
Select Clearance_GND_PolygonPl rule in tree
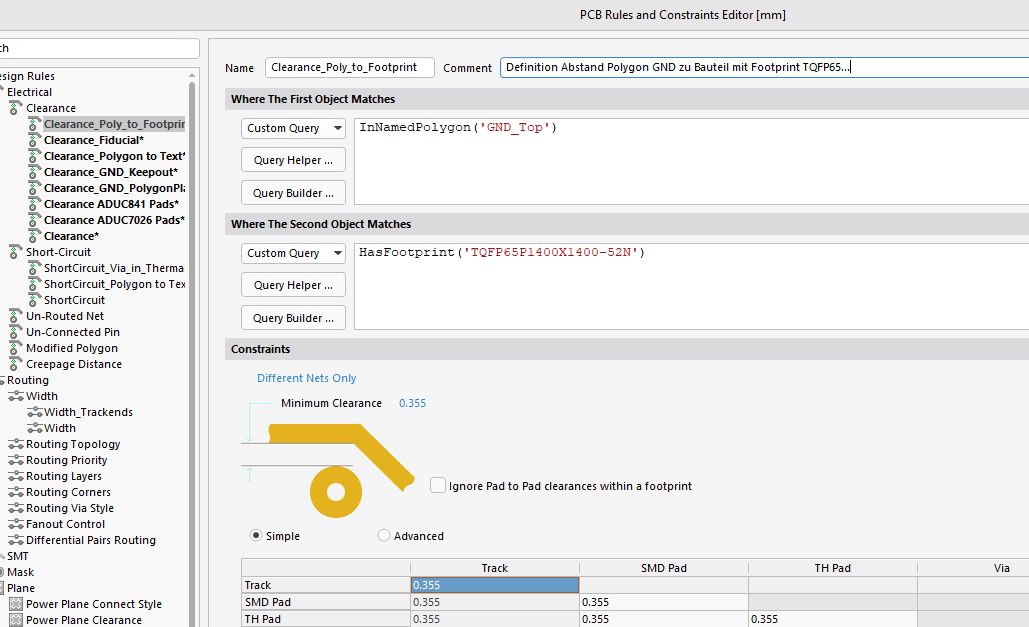pos(114,188)
